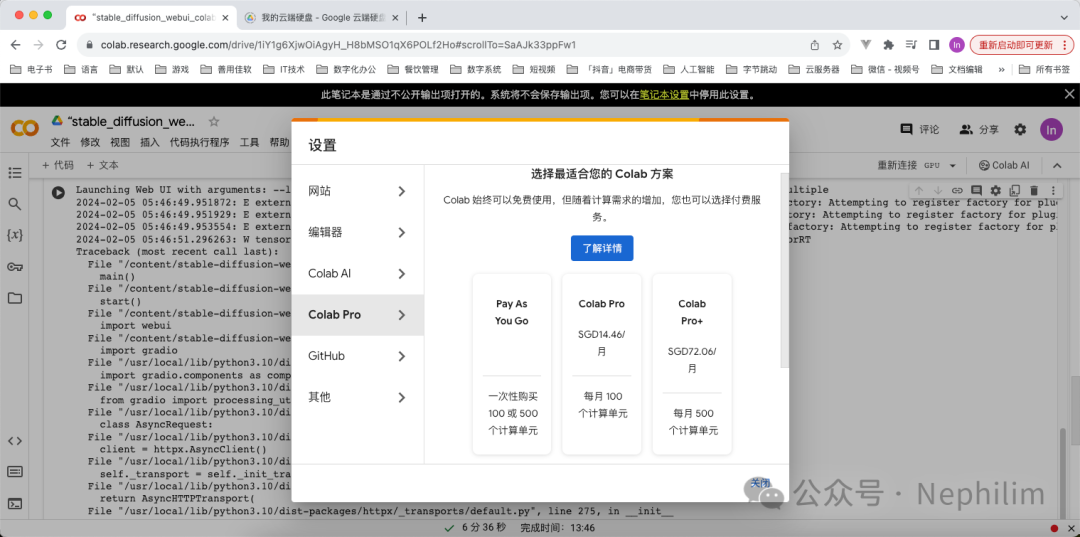Open the tab search dropdown chevron in Chrome
The width and height of the screenshot is (1080, 537).
(x=1065, y=16)
